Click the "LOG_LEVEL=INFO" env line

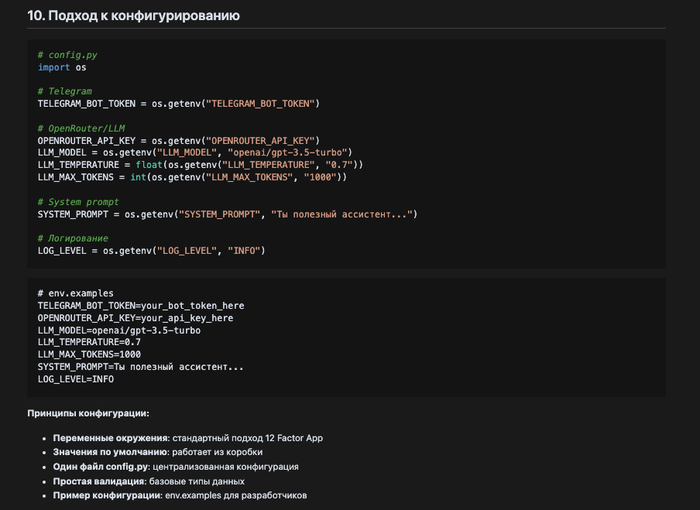point(76,379)
